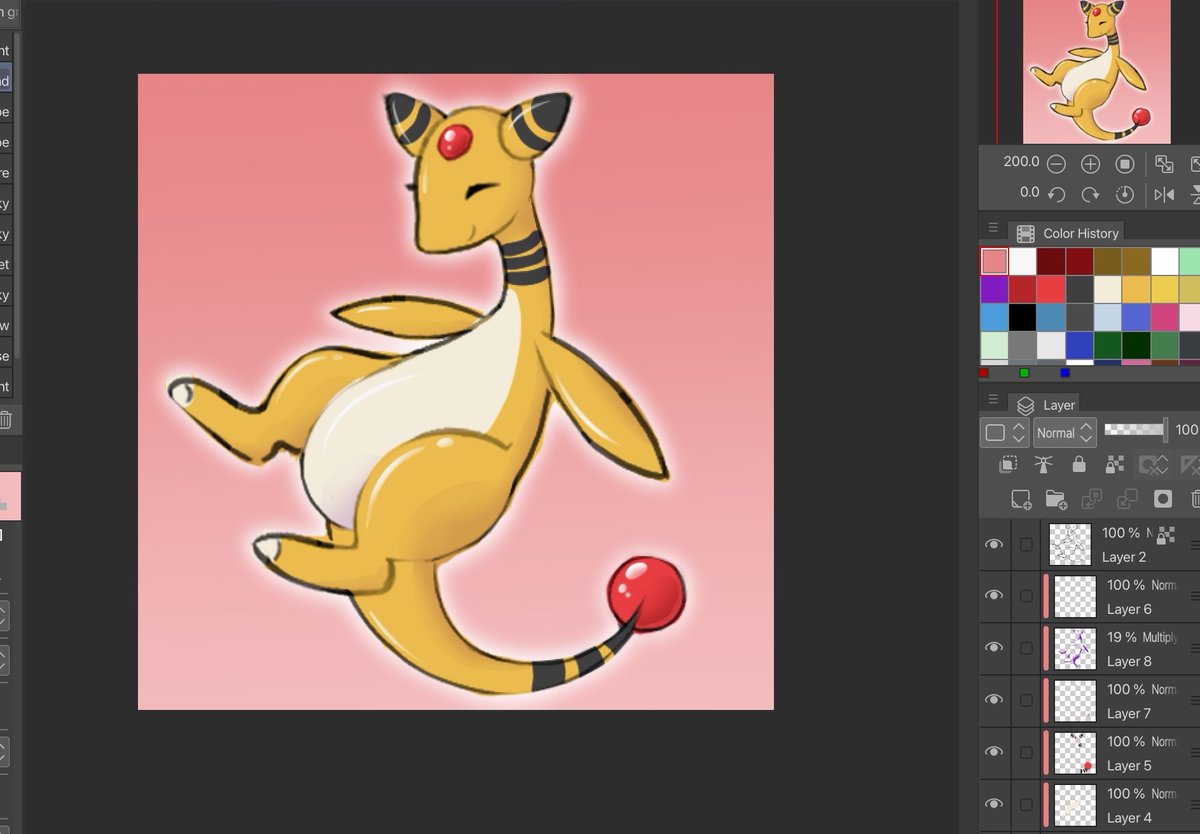Flip canvas horizontally in navigator
This screenshot has width=1200, height=834.
[1164, 194]
